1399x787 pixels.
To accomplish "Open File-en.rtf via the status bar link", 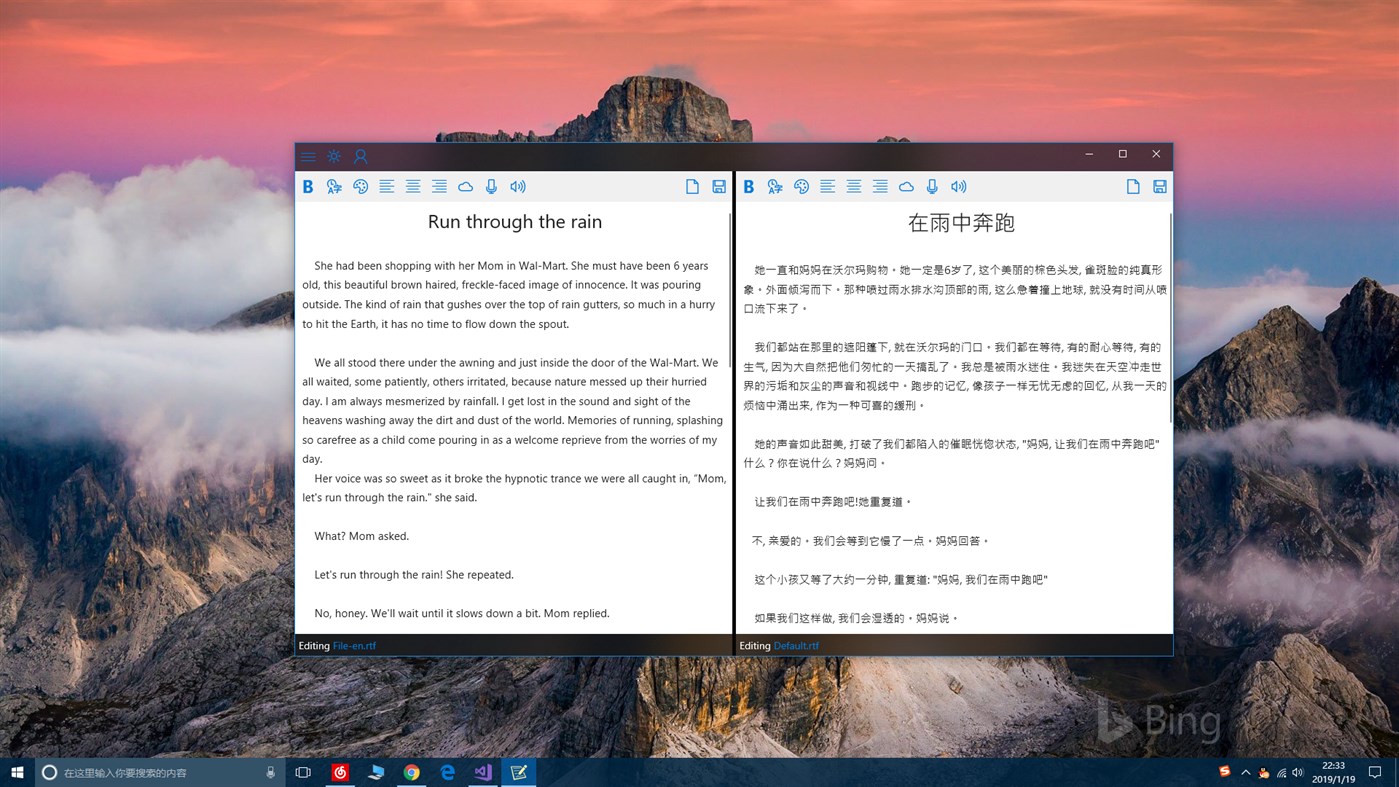I will coord(355,645).
